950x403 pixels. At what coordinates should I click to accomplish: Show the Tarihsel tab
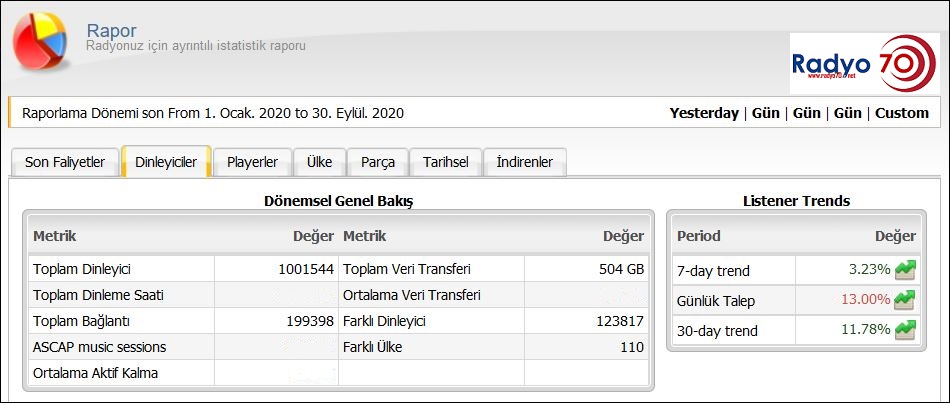[x=445, y=162]
